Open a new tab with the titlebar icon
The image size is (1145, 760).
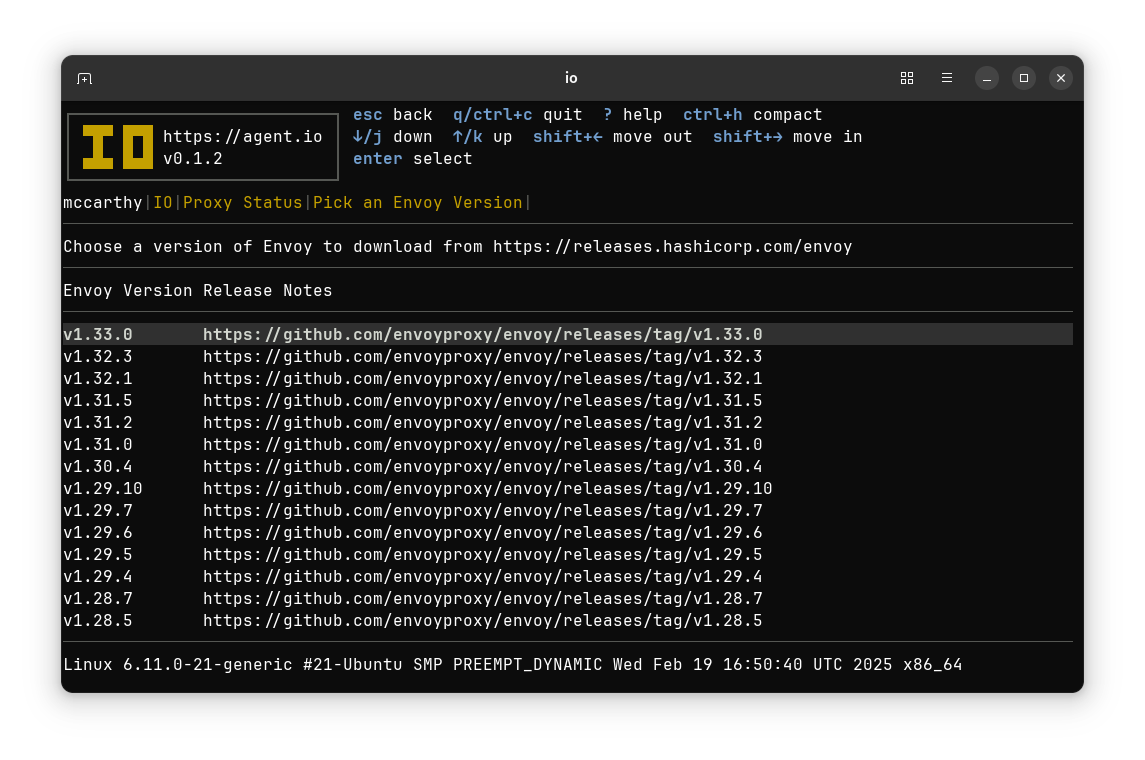point(85,78)
